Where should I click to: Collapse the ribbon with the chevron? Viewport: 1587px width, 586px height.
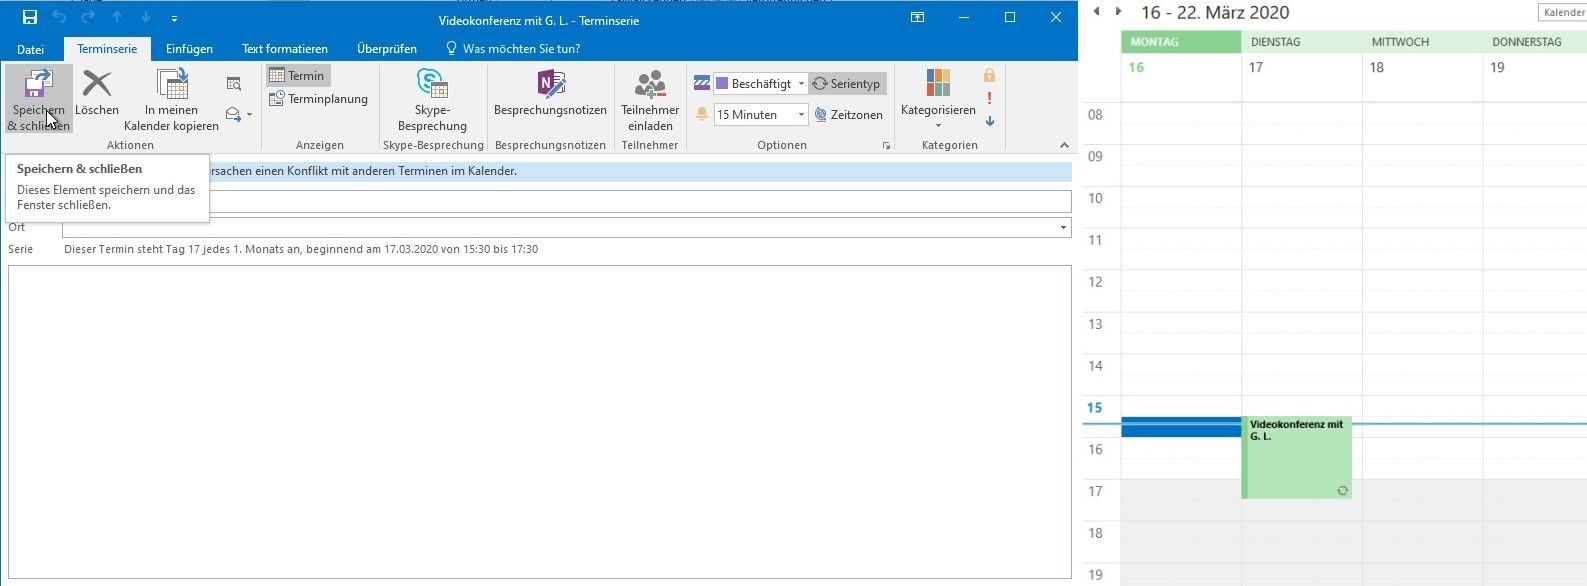tap(1064, 146)
